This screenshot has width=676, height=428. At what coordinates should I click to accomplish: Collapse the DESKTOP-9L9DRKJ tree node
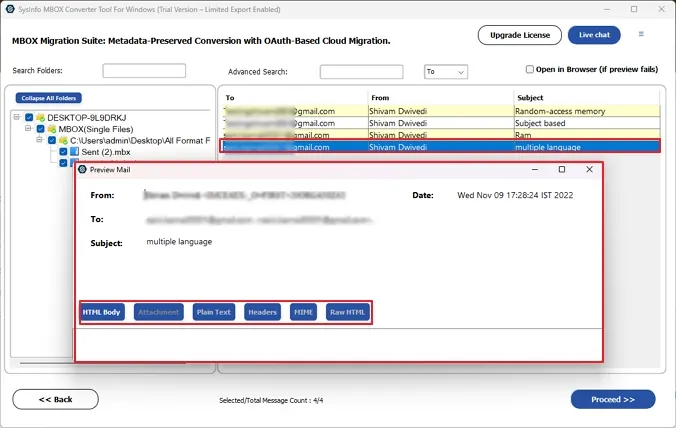[17, 117]
